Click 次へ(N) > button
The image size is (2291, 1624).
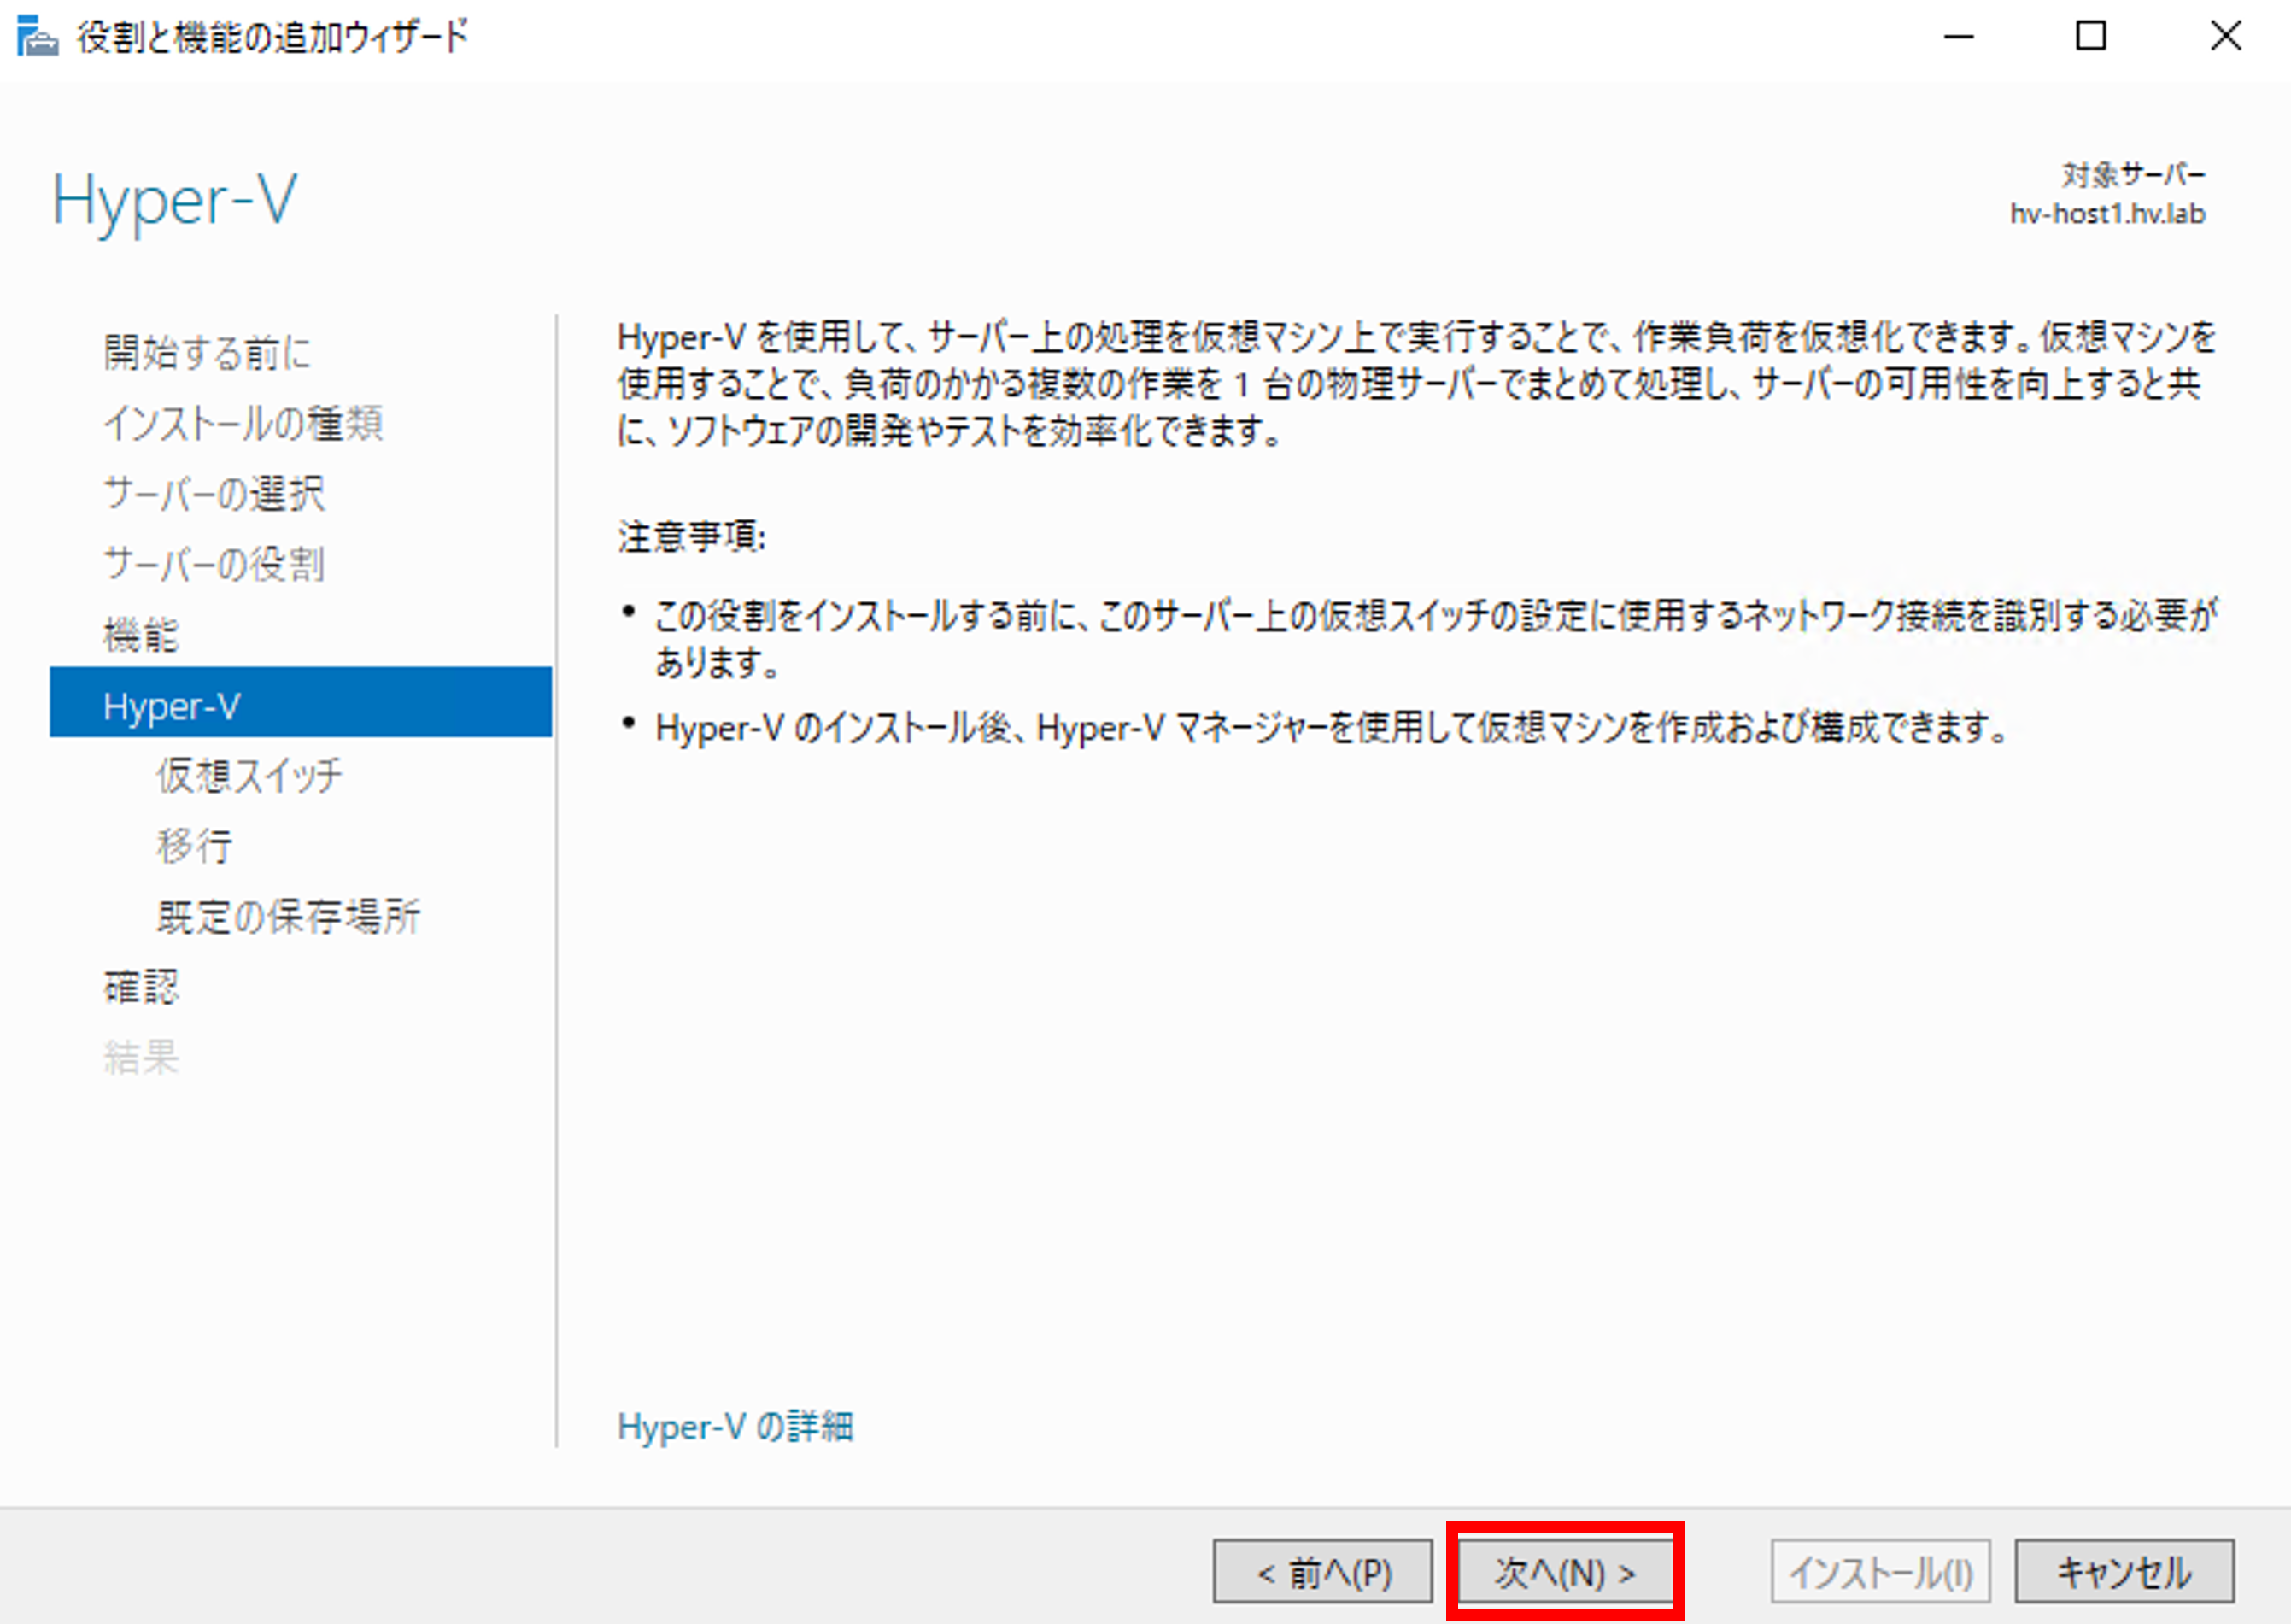coord(1564,1571)
